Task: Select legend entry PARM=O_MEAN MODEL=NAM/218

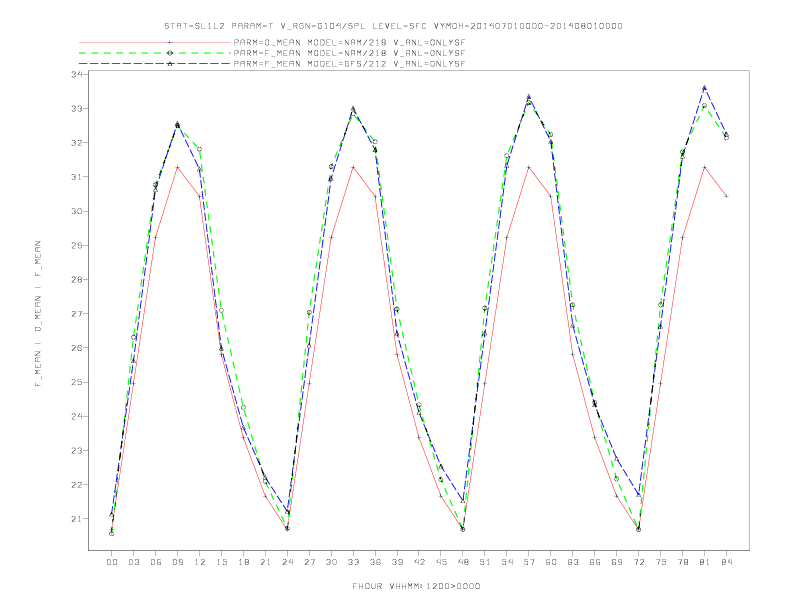Action: (x=350, y=42)
